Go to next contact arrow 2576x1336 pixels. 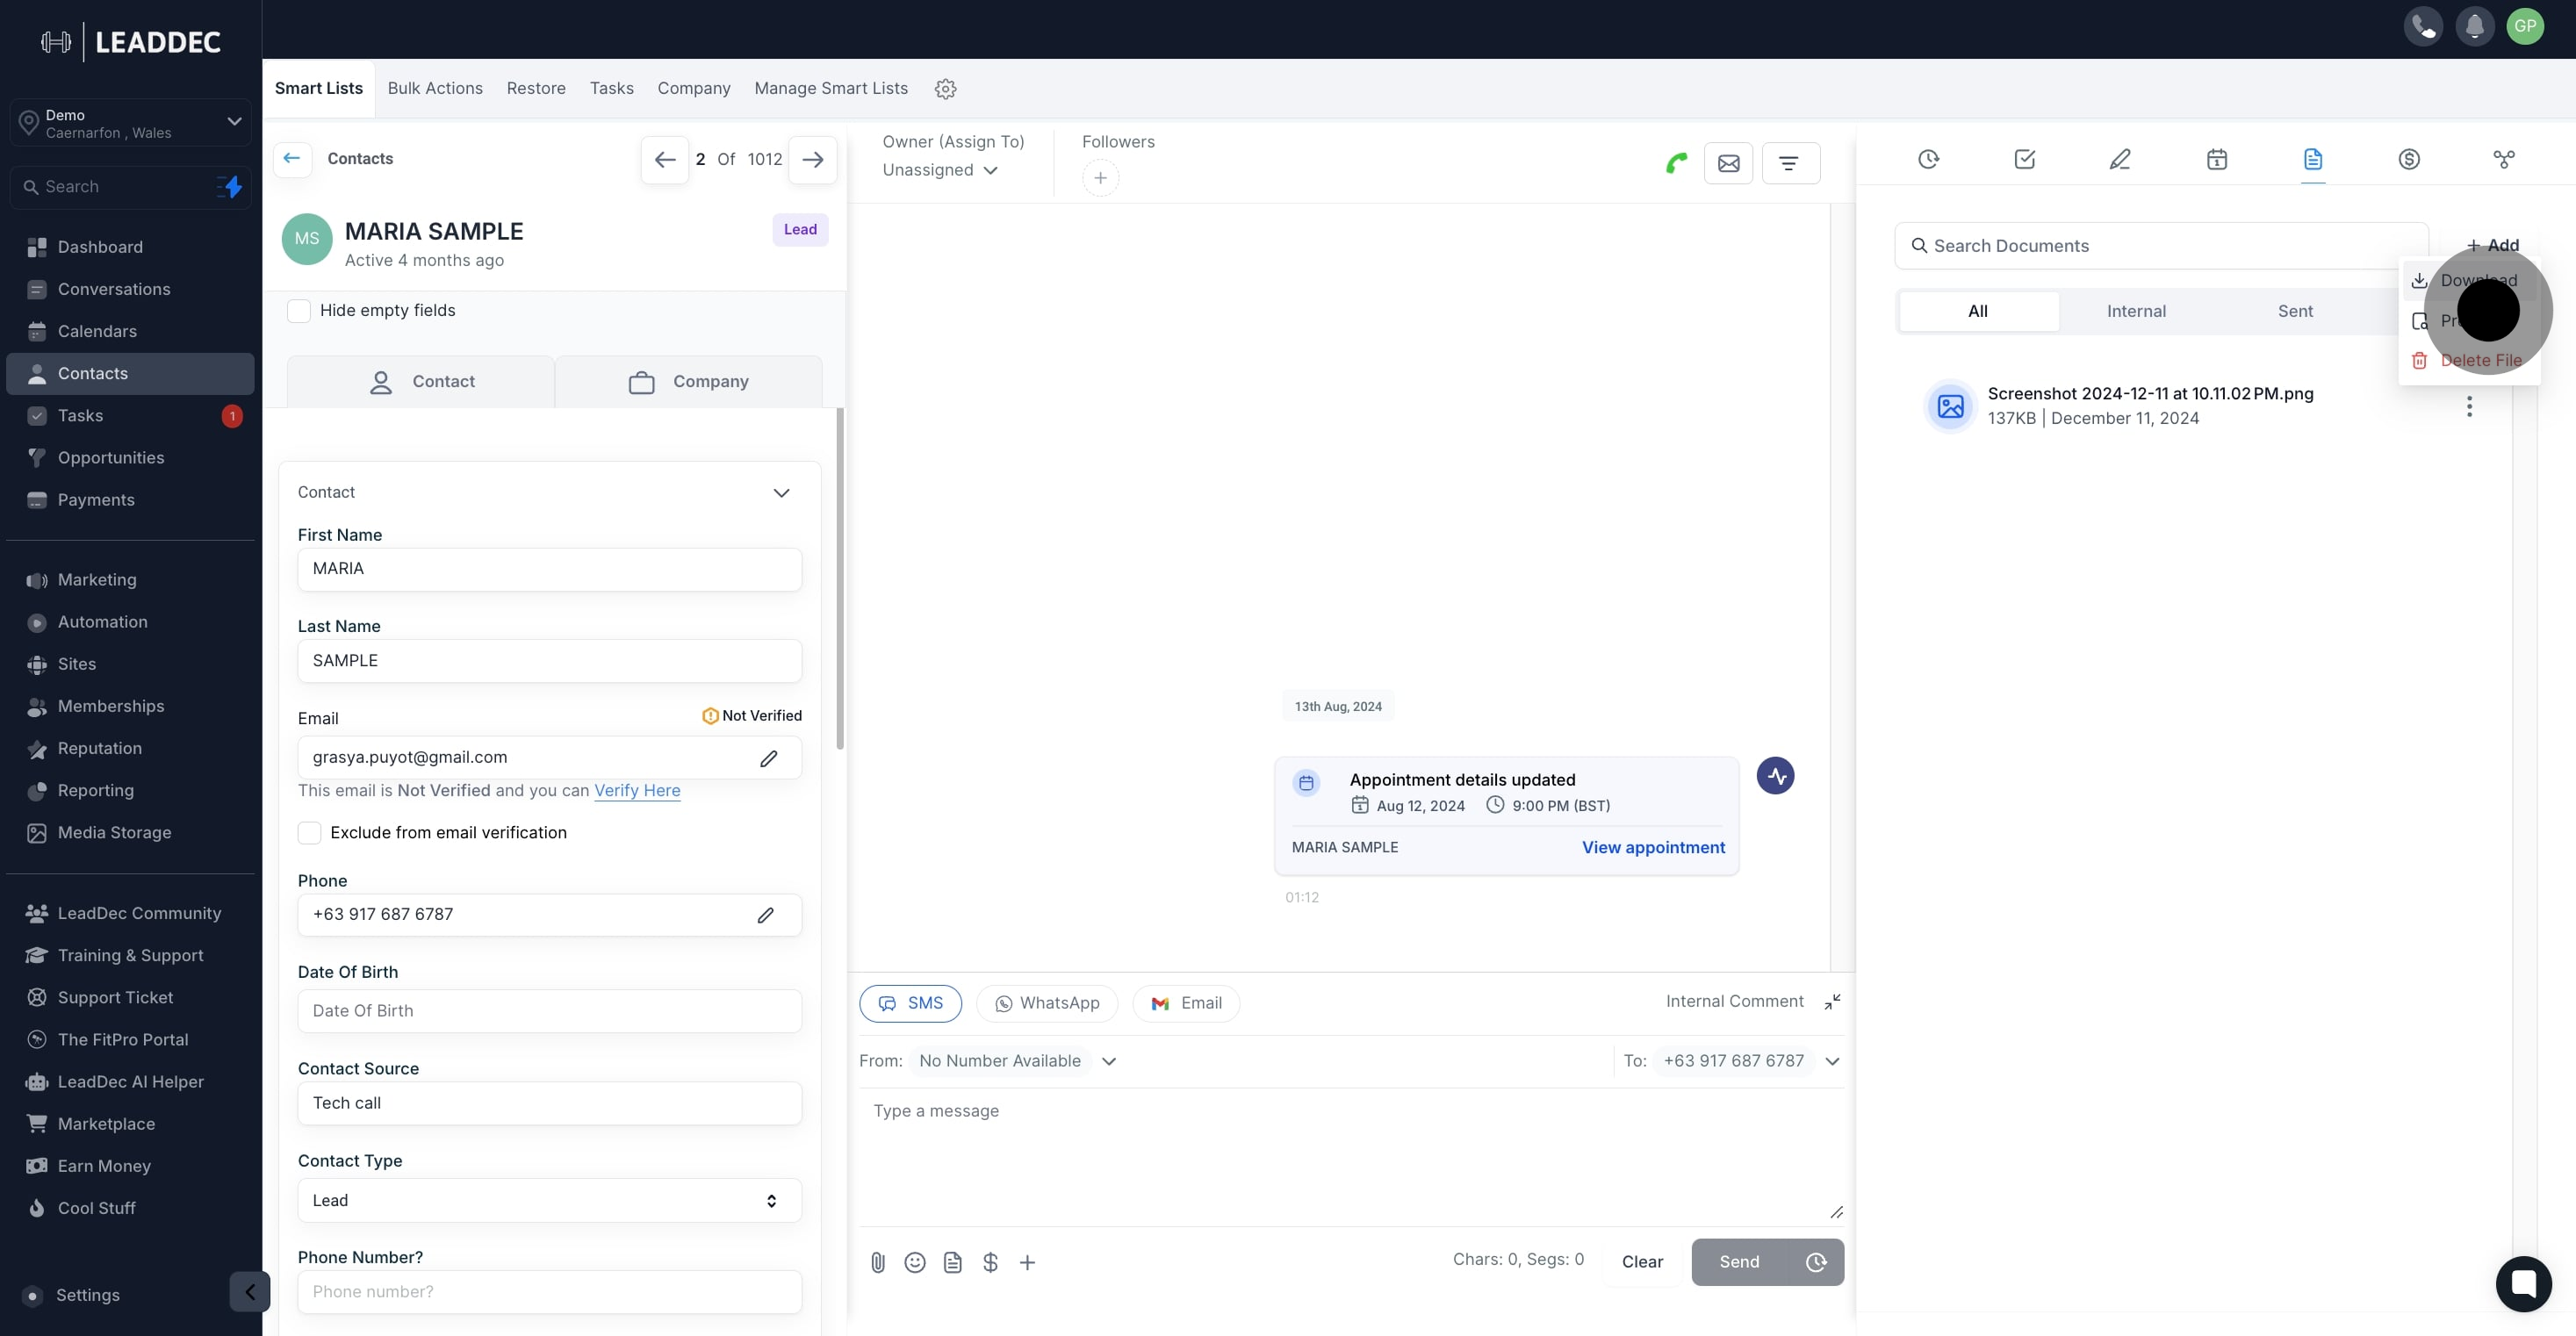813,159
